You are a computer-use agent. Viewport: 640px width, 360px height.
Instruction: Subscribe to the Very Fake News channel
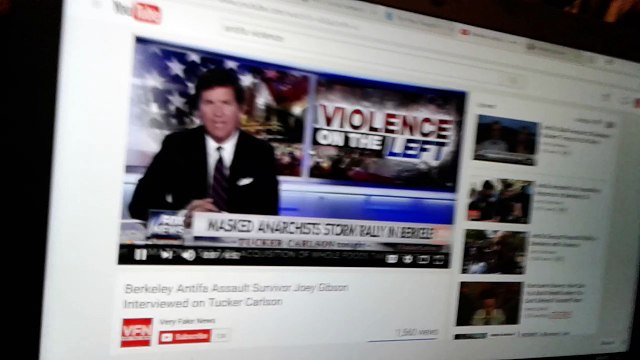185,337
